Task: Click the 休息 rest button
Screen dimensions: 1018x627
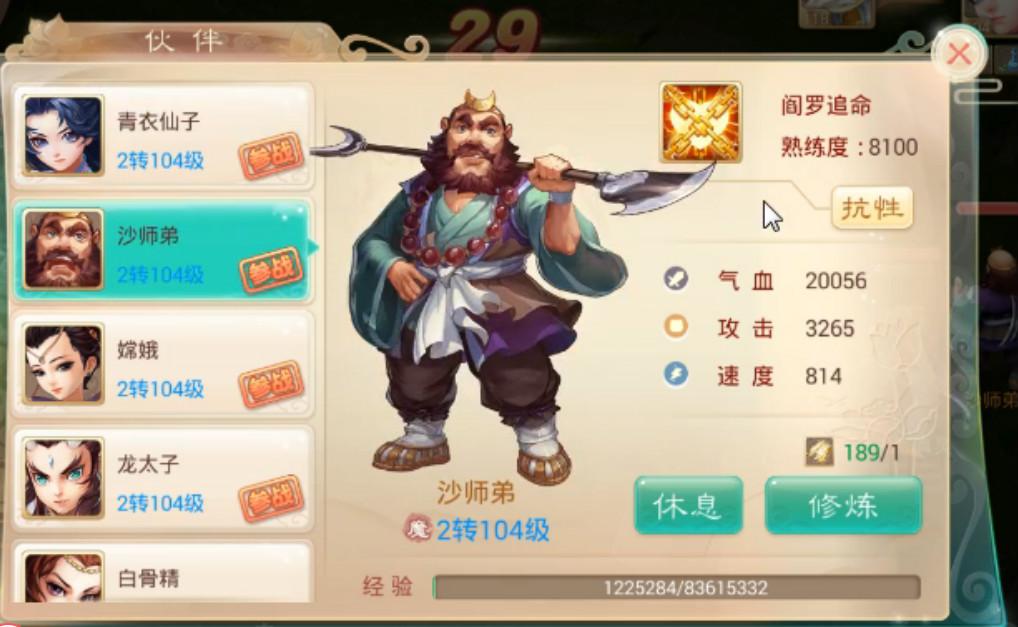Action: [x=688, y=505]
